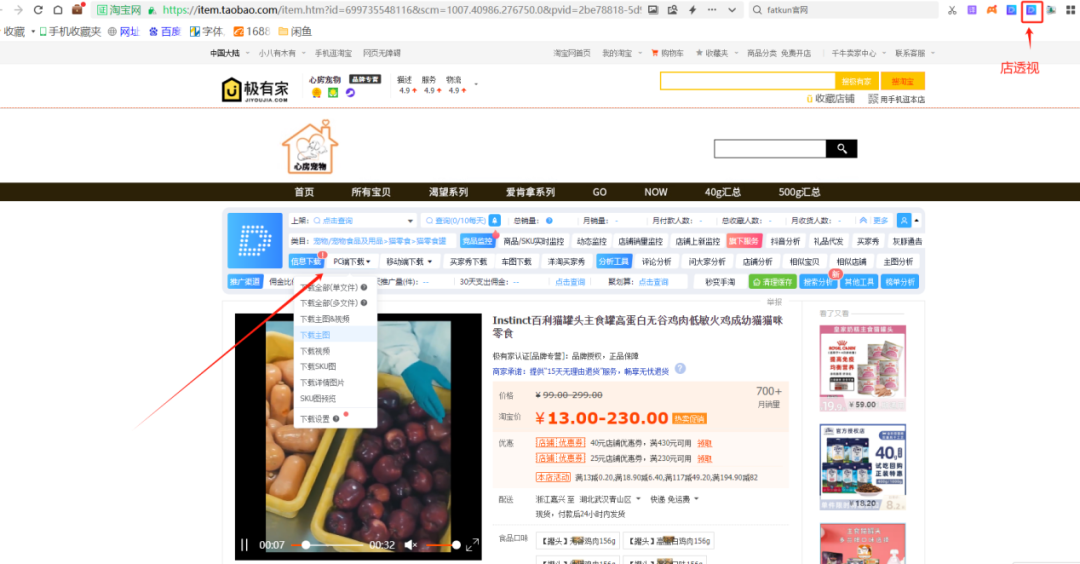Pause the product video
1080x564 pixels.
coord(245,545)
